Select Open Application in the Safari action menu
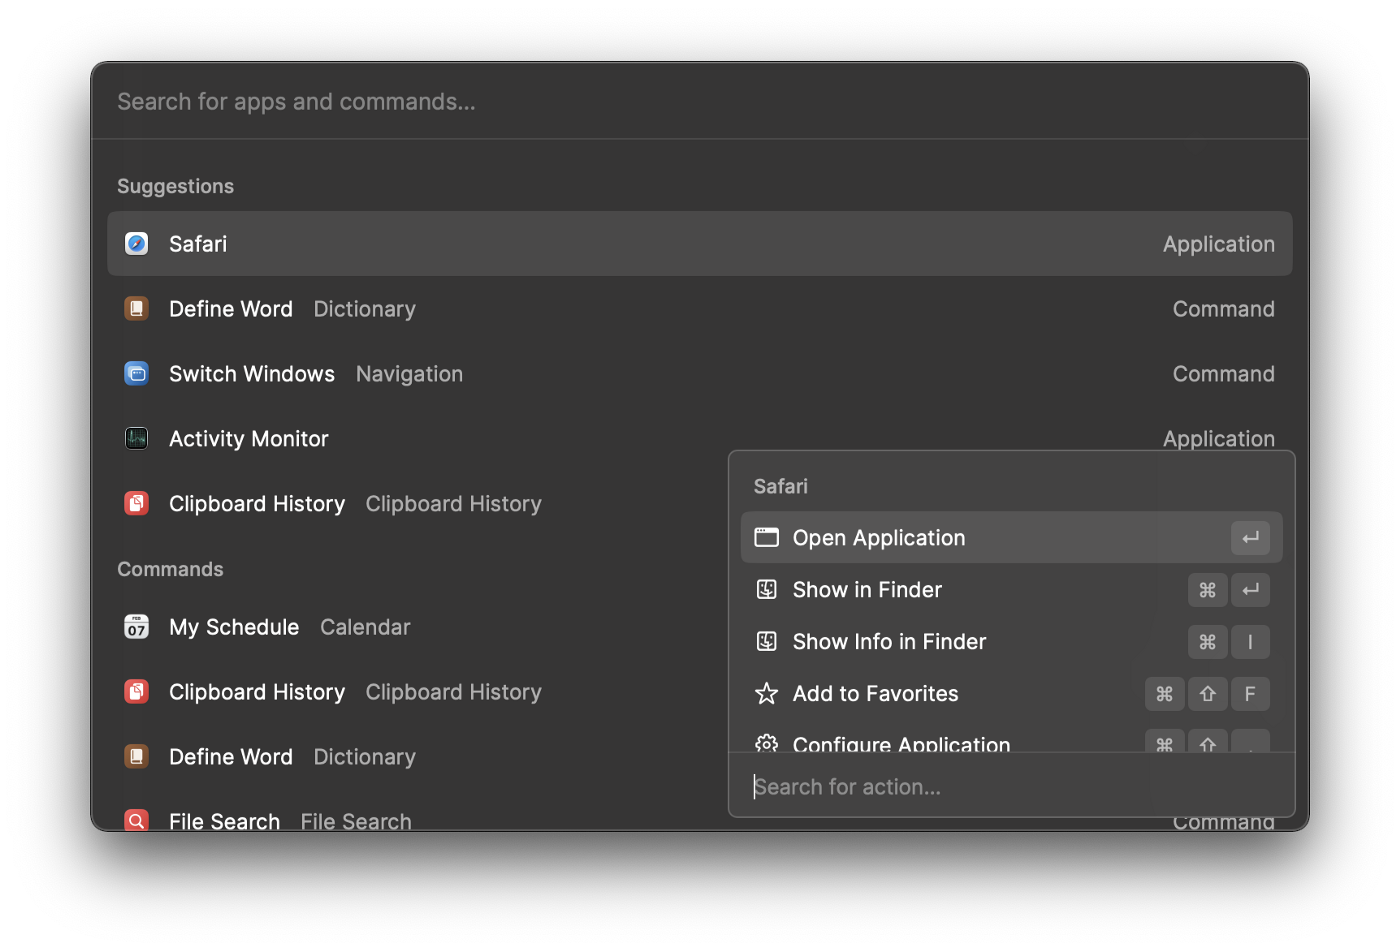The image size is (1400, 951). tap(1011, 538)
